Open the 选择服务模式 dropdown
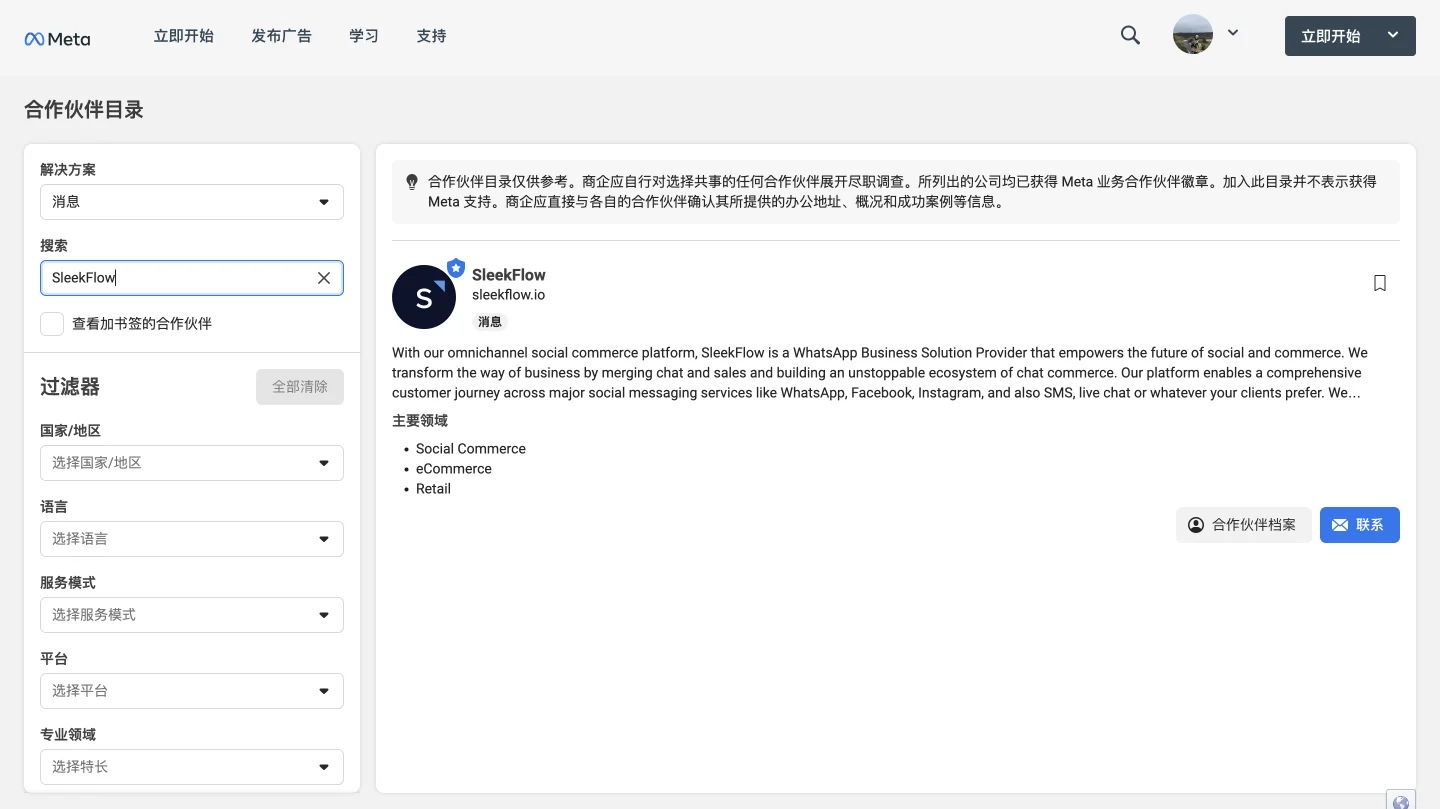 192,615
